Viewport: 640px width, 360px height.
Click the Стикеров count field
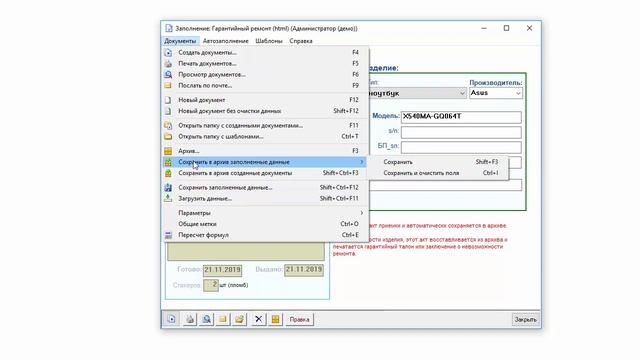tap(211, 285)
